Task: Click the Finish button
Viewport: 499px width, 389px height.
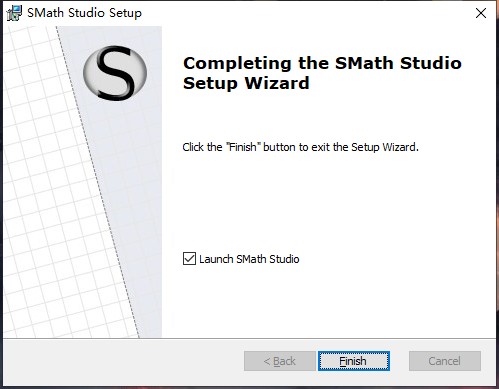Action: [x=354, y=361]
